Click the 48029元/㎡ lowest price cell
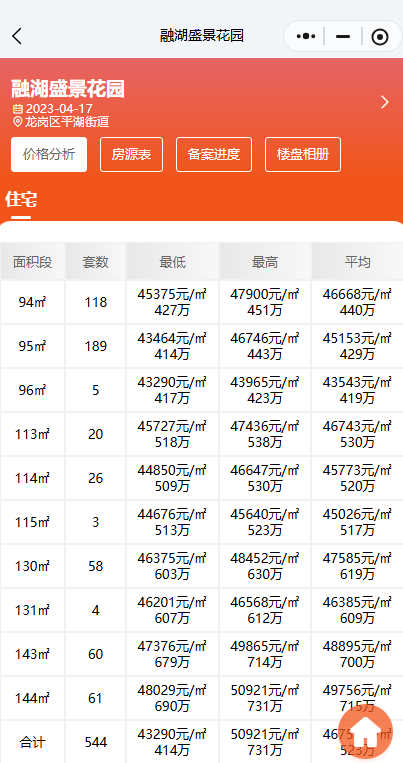Screen dimensions: 403x763 point(172,698)
